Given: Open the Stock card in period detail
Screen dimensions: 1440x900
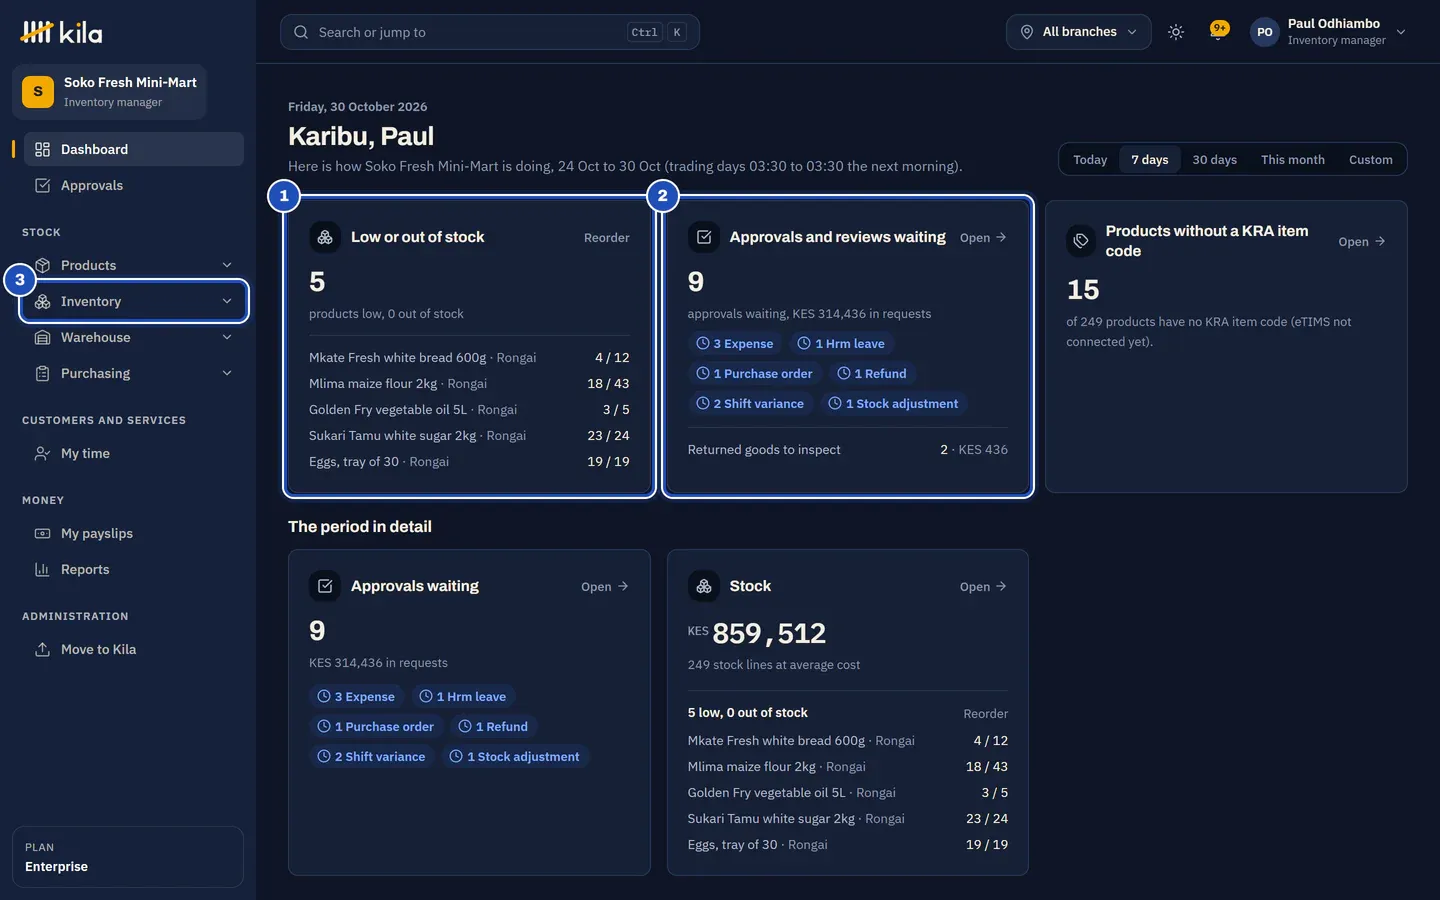Looking at the screenshot, I should tap(983, 587).
